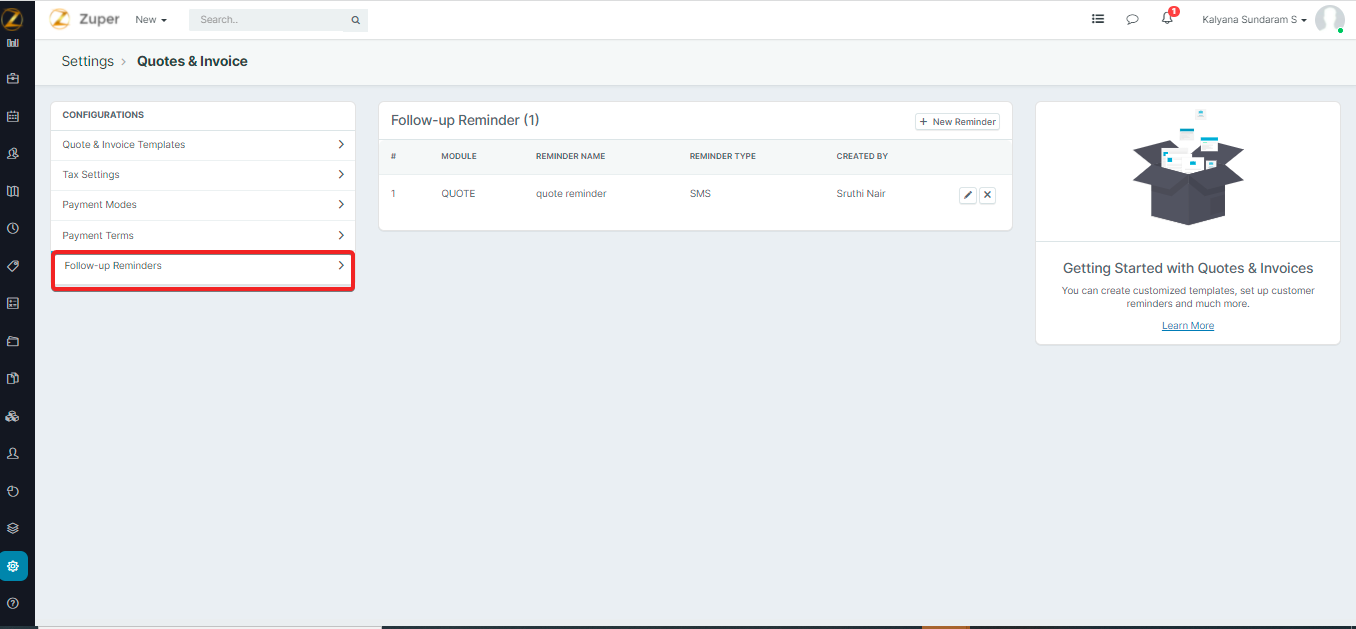
Task: Open the price tag icon in sidebar
Action: click(x=13, y=266)
